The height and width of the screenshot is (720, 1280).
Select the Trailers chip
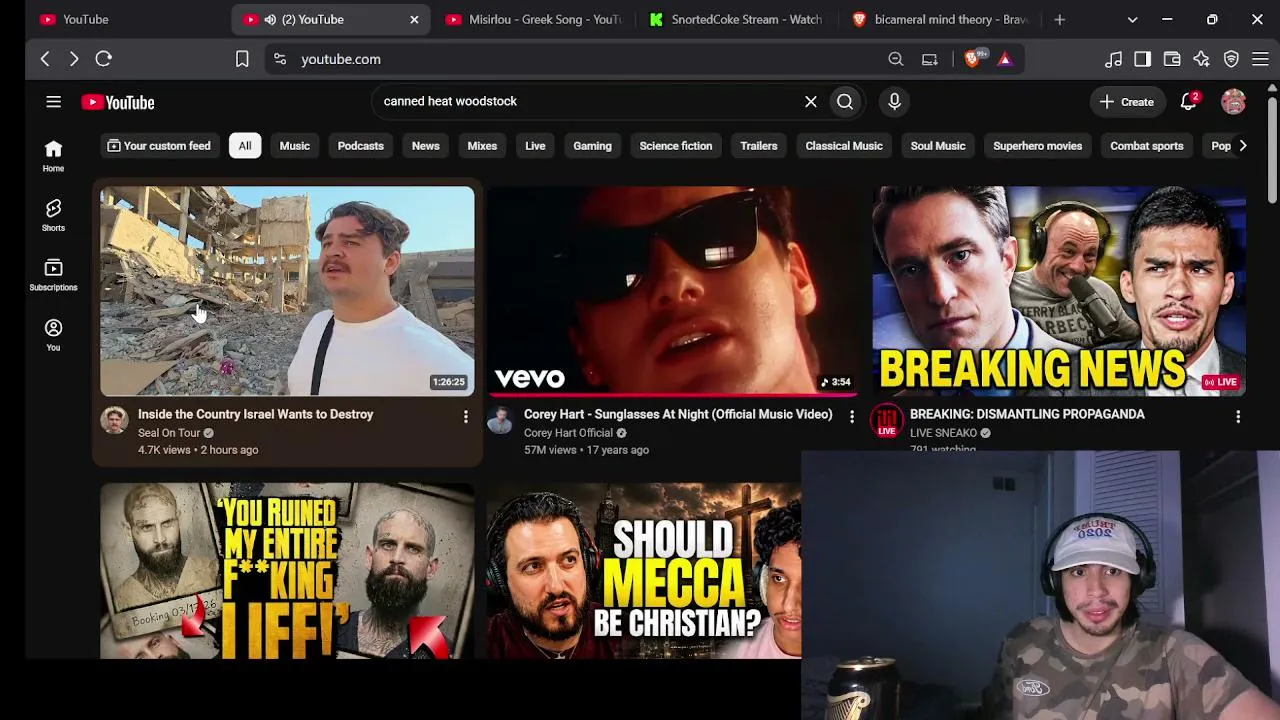coord(759,146)
